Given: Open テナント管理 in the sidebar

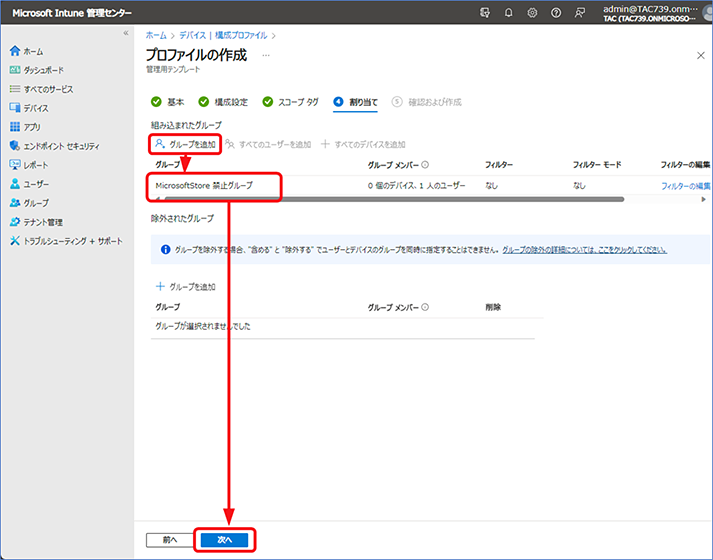Looking at the screenshot, I should coord(43,222).
